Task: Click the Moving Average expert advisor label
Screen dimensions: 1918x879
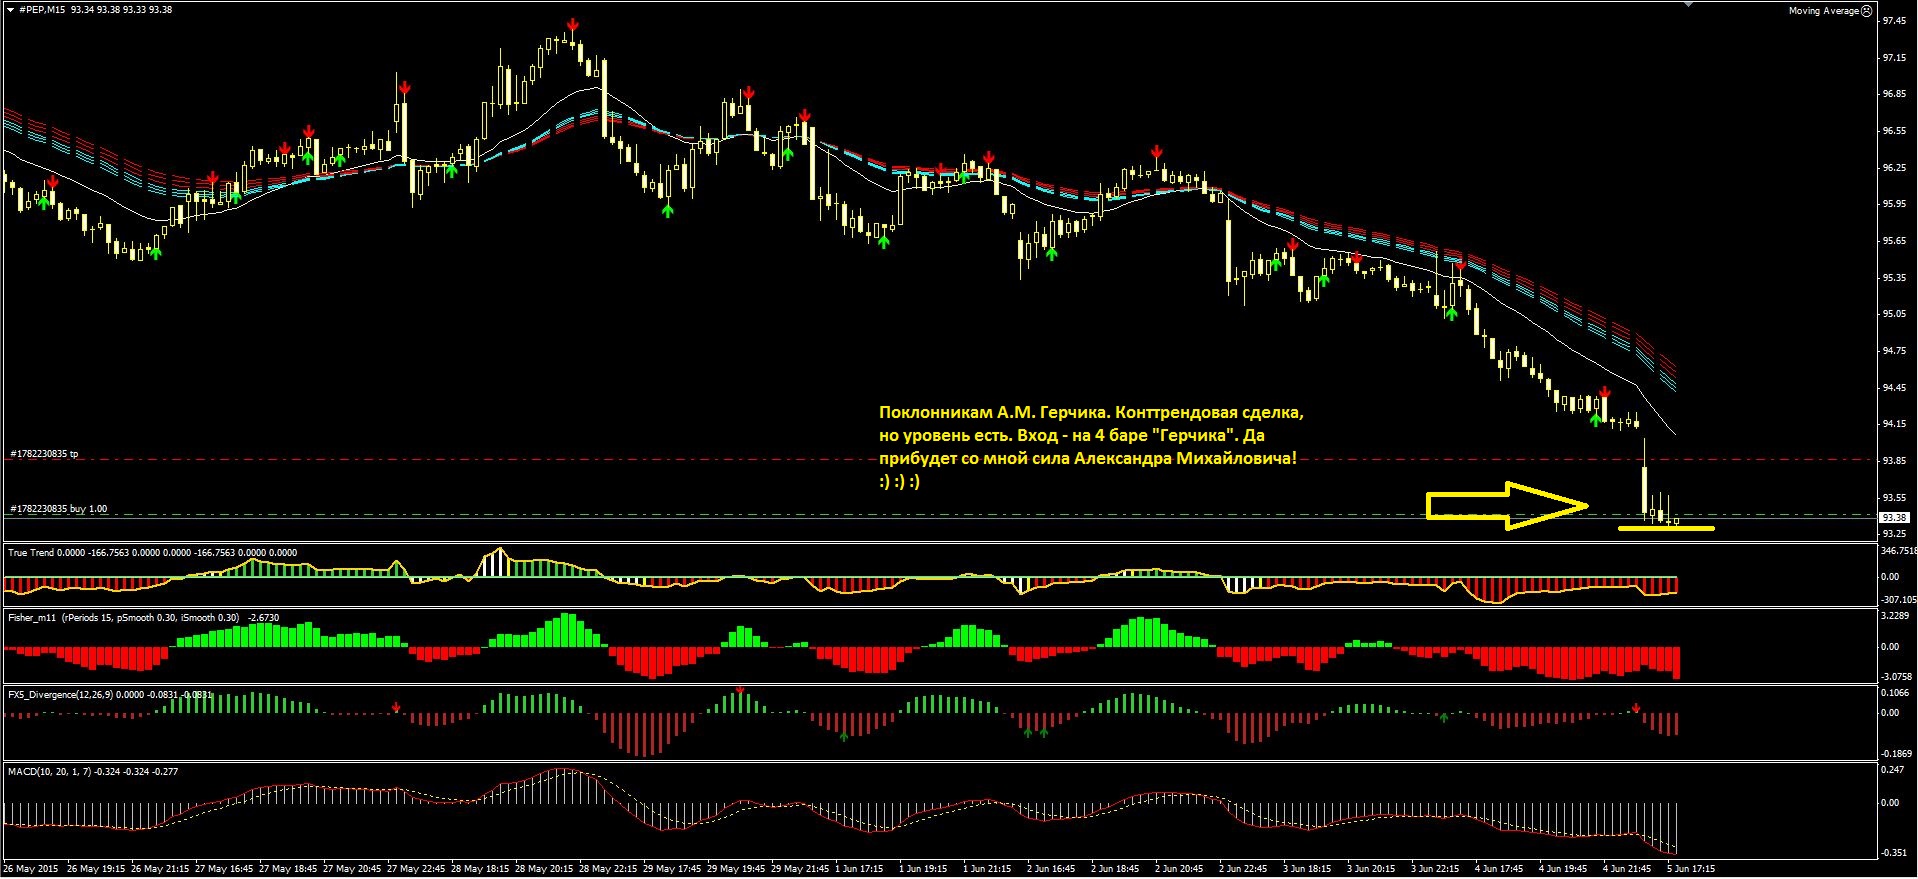Action: tap(1824, 11)
